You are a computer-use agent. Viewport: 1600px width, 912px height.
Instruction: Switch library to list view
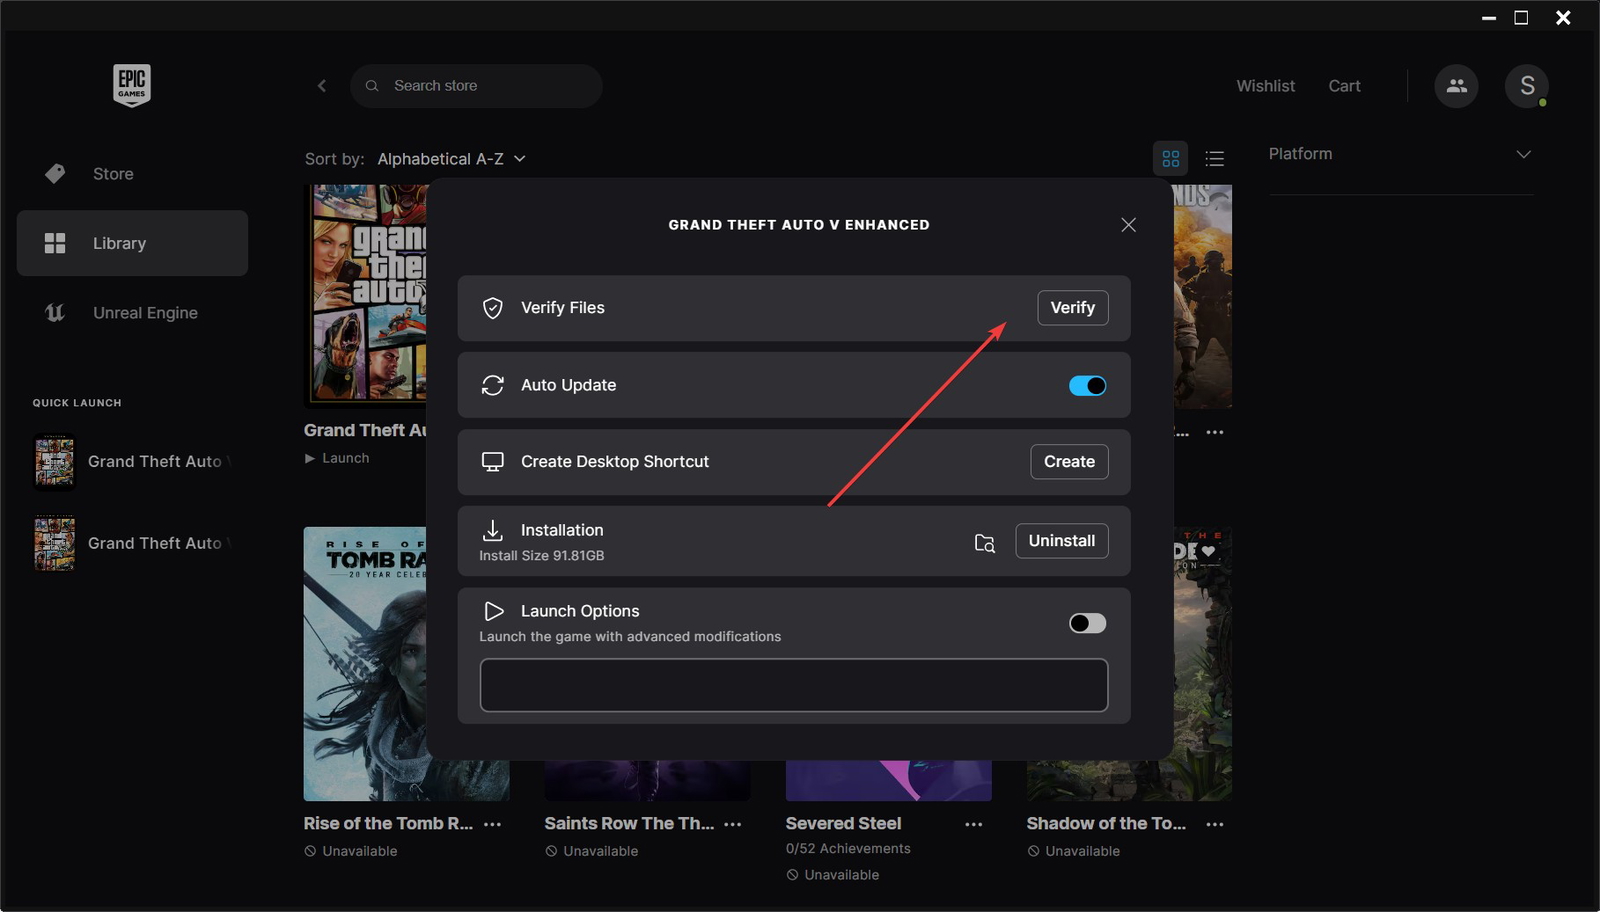pos(1214,158)
